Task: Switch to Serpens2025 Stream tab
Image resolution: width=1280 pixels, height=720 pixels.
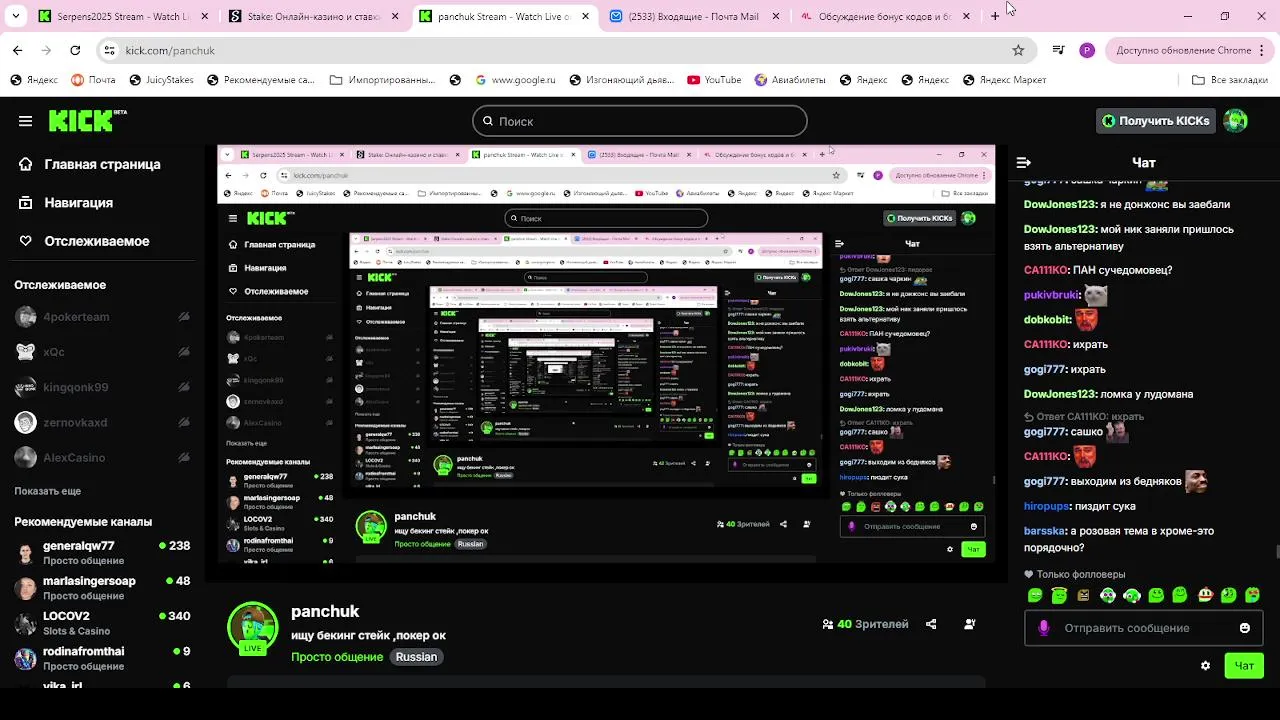Action: tap(122, 16)
